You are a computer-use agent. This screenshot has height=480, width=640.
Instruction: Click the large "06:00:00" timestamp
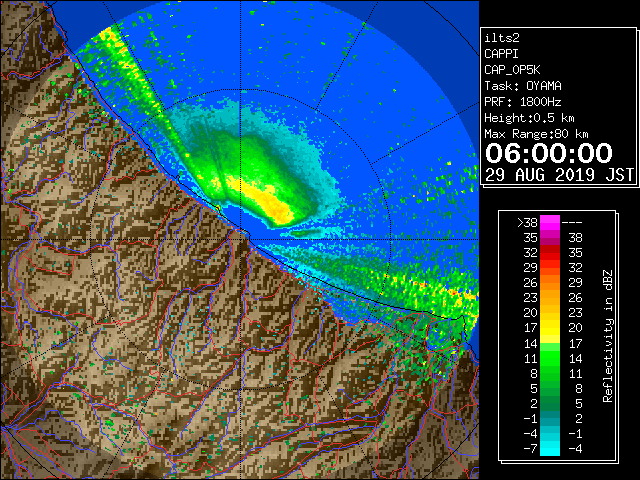coord(549,153)
